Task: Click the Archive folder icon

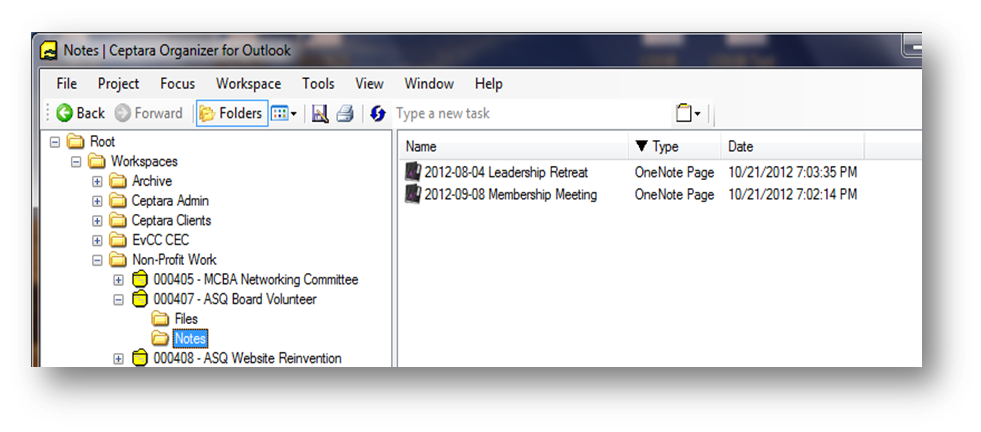Action: click(118, 182)
